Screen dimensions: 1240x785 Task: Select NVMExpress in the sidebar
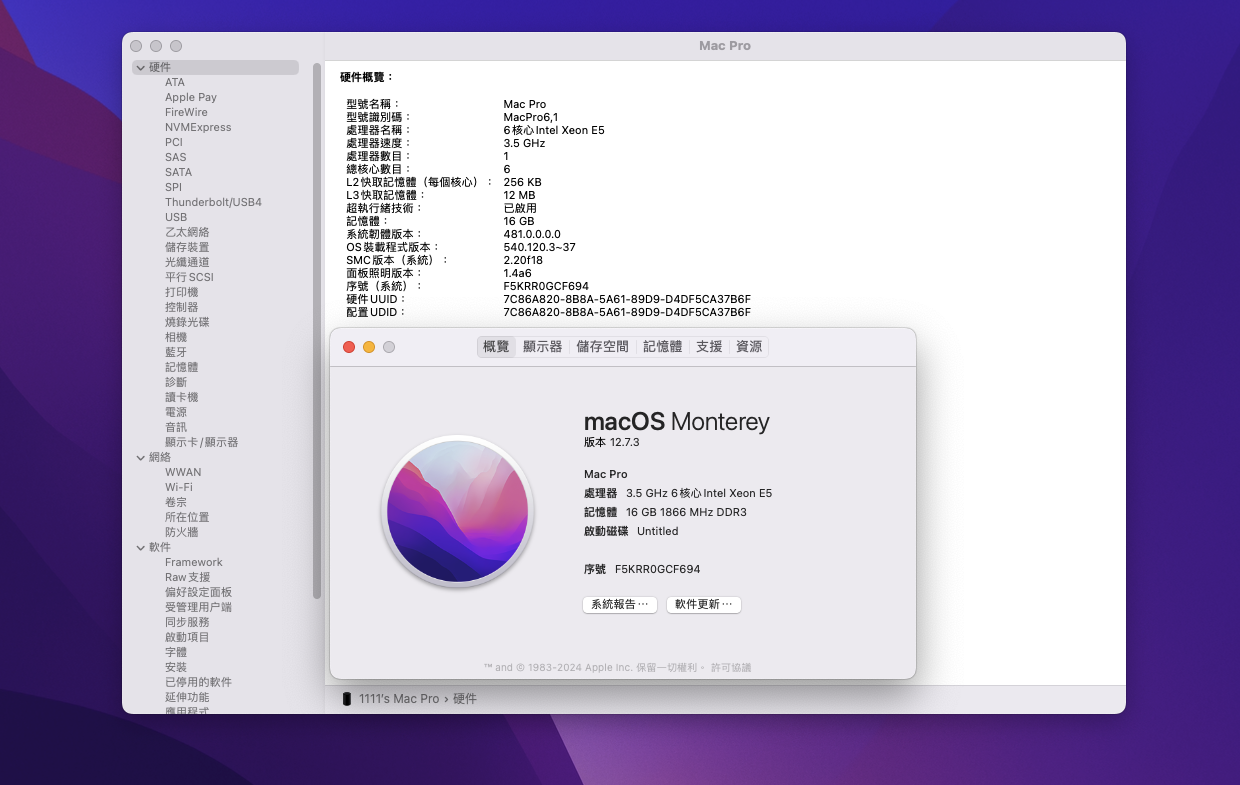point(198,127)
